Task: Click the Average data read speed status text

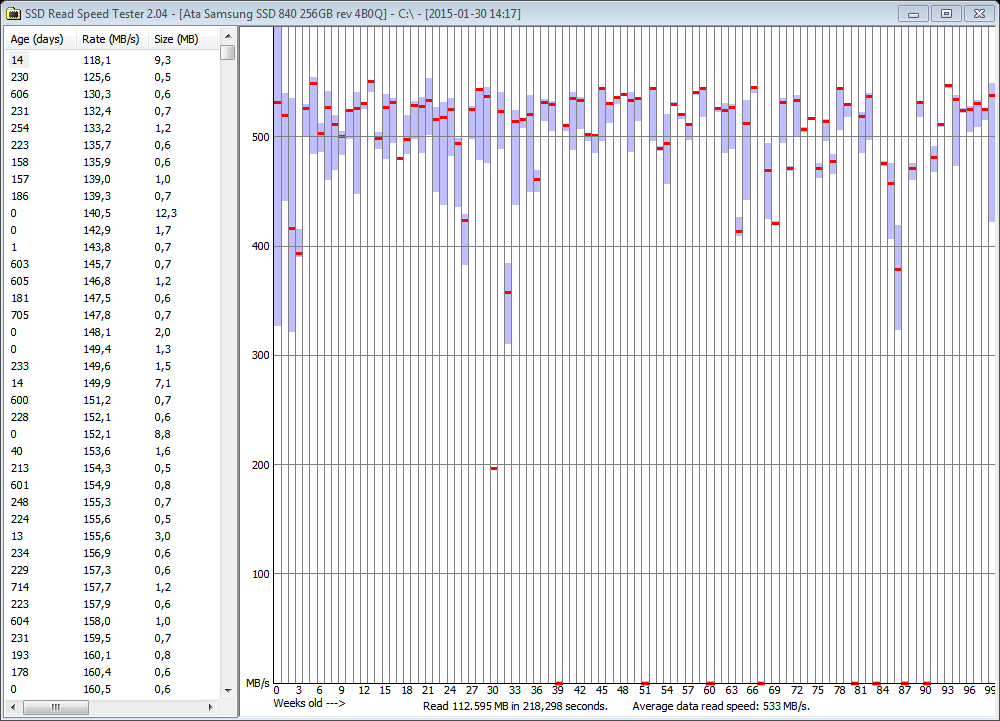Action: point(721,706)
